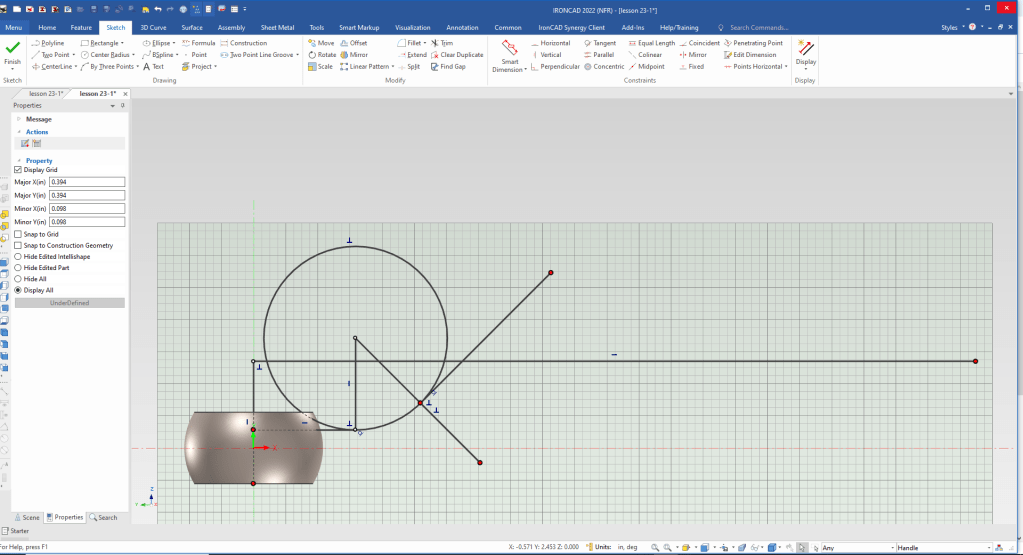1023x555 pixels.
Task: Click the UnderDefined status button
Action: tap(69, 302)
